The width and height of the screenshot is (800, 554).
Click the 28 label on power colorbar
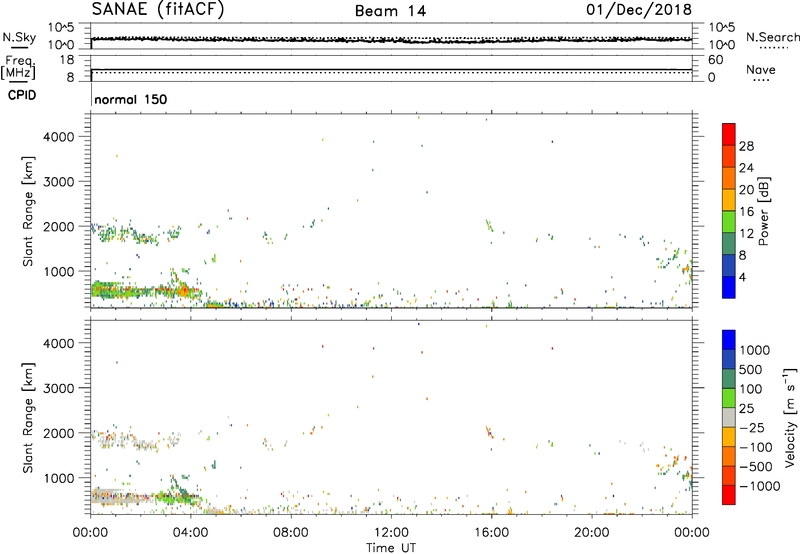746,146
